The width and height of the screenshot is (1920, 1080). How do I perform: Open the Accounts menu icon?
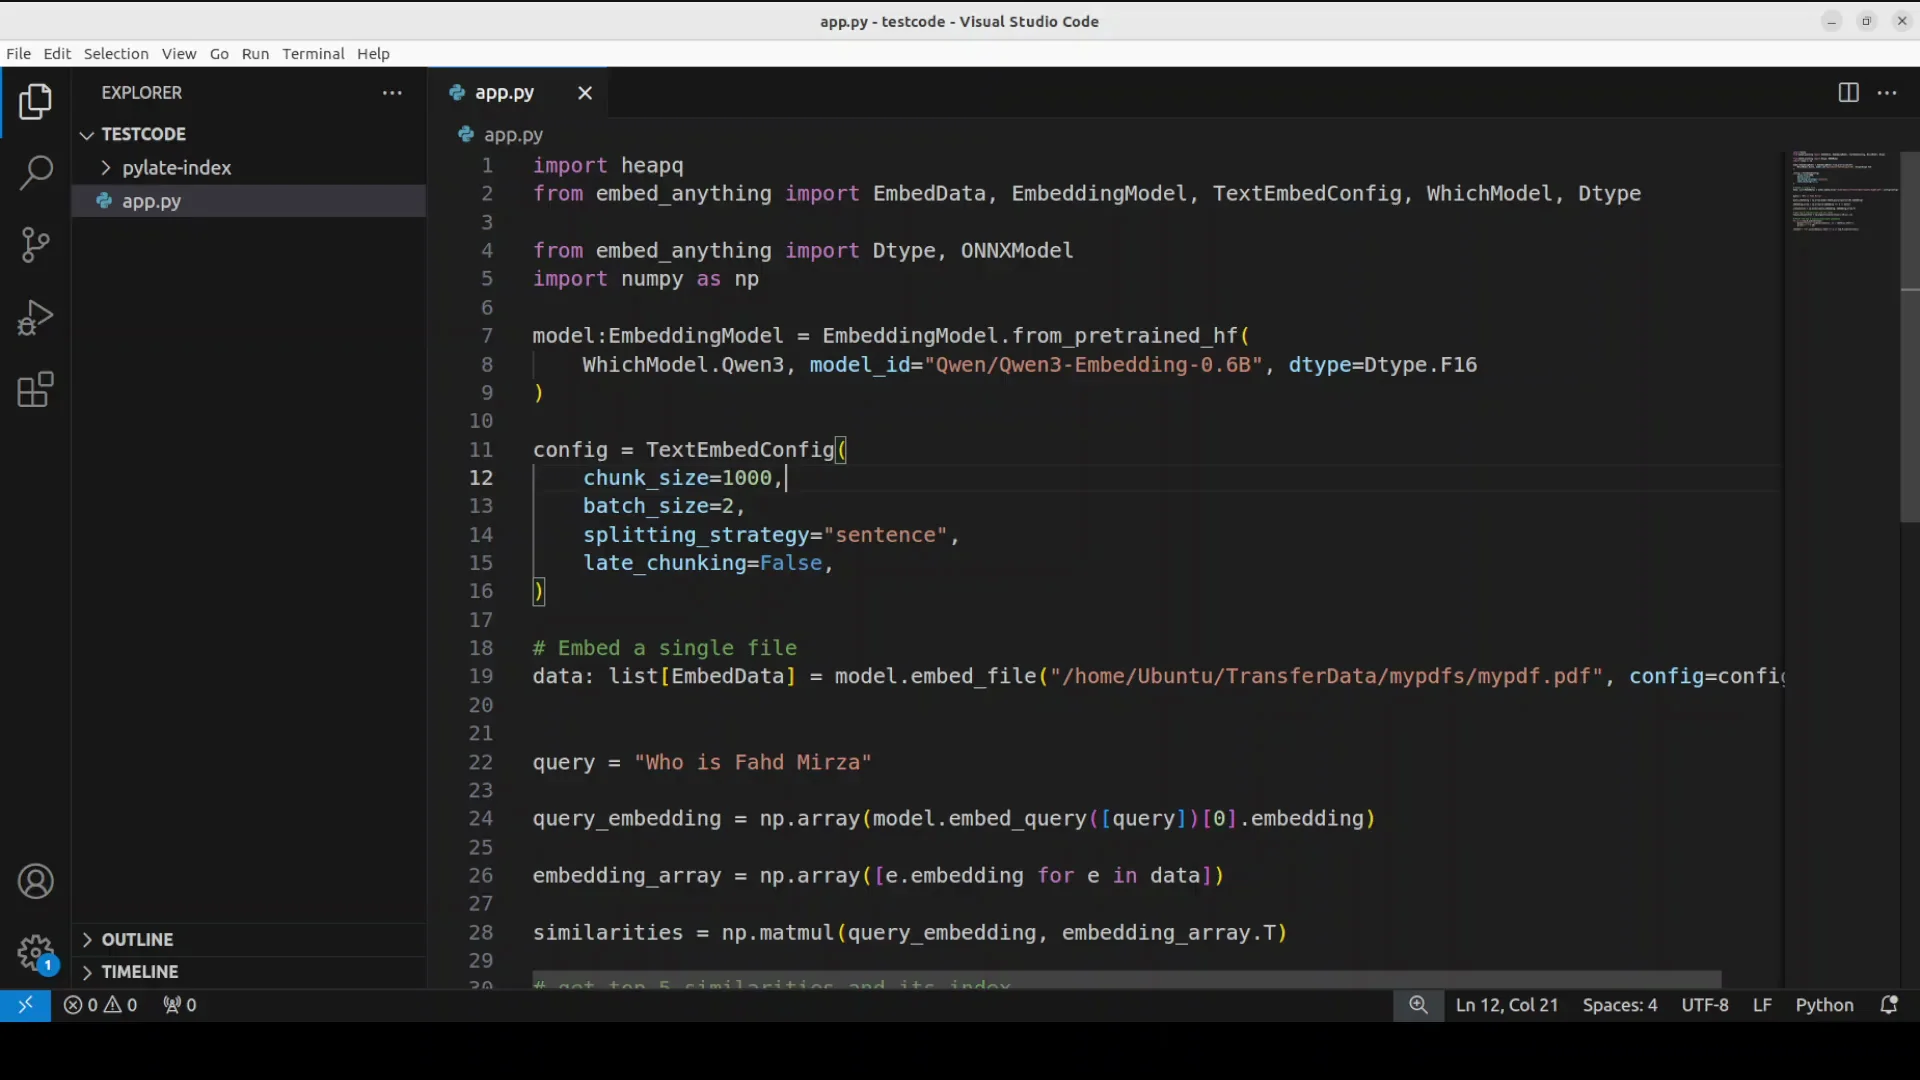click(36, 882)
